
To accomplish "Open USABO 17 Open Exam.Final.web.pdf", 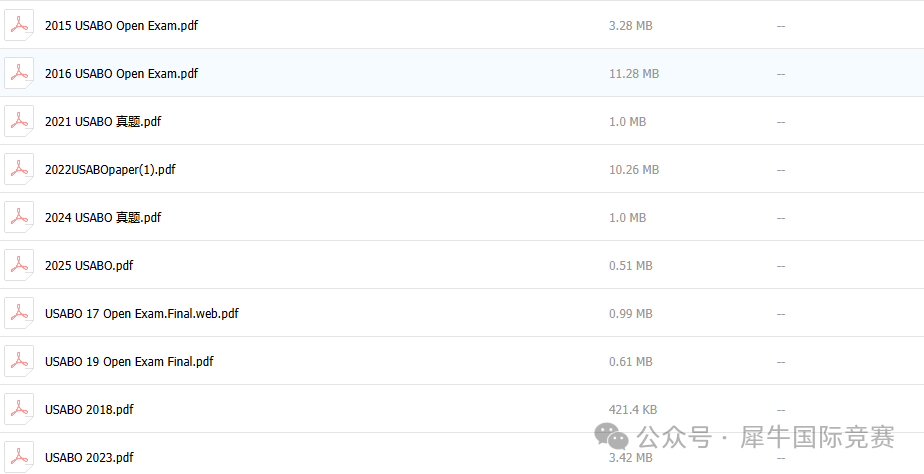I will [x=142, y=314].
